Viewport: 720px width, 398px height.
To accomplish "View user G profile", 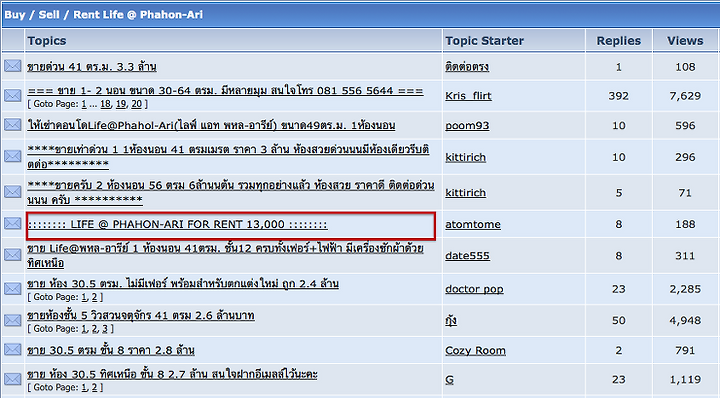I will pos(450,380).
